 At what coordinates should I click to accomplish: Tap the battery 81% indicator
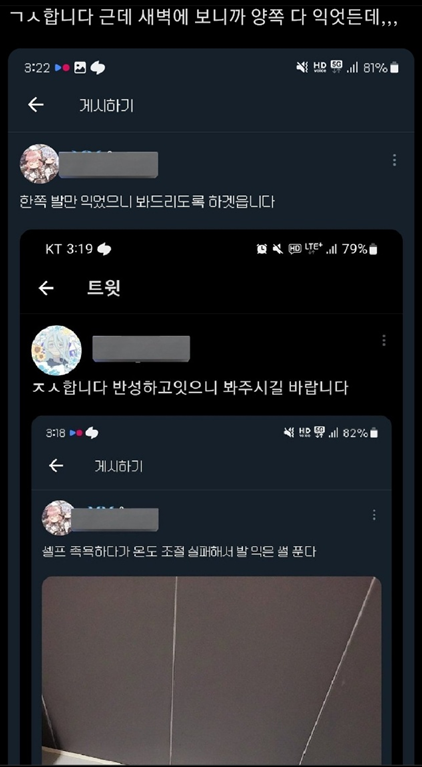point(381,68)
